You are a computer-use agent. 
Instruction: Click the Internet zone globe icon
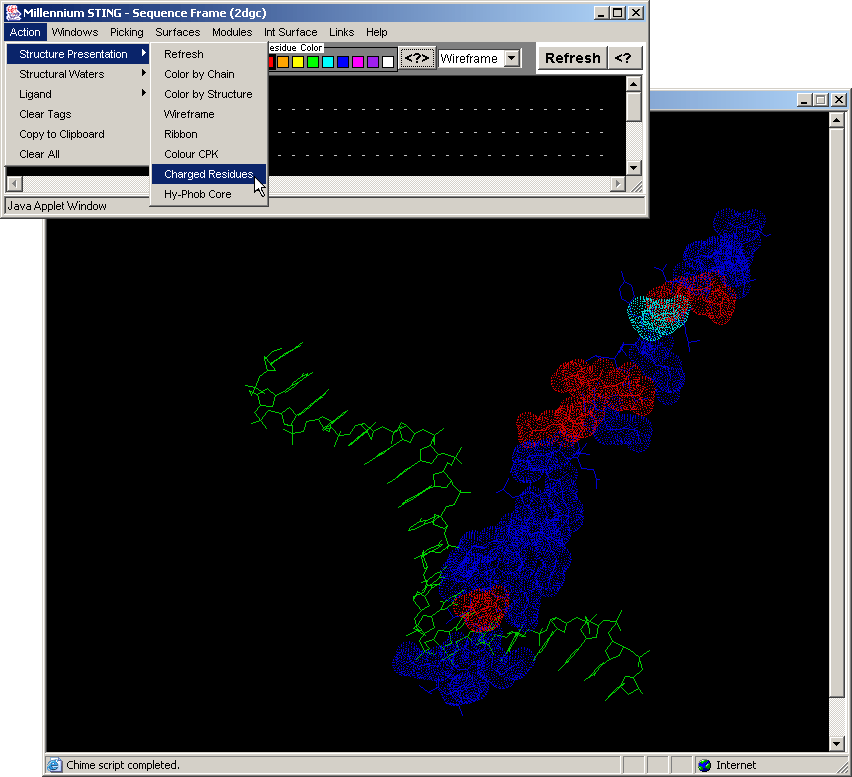[704, 765]
